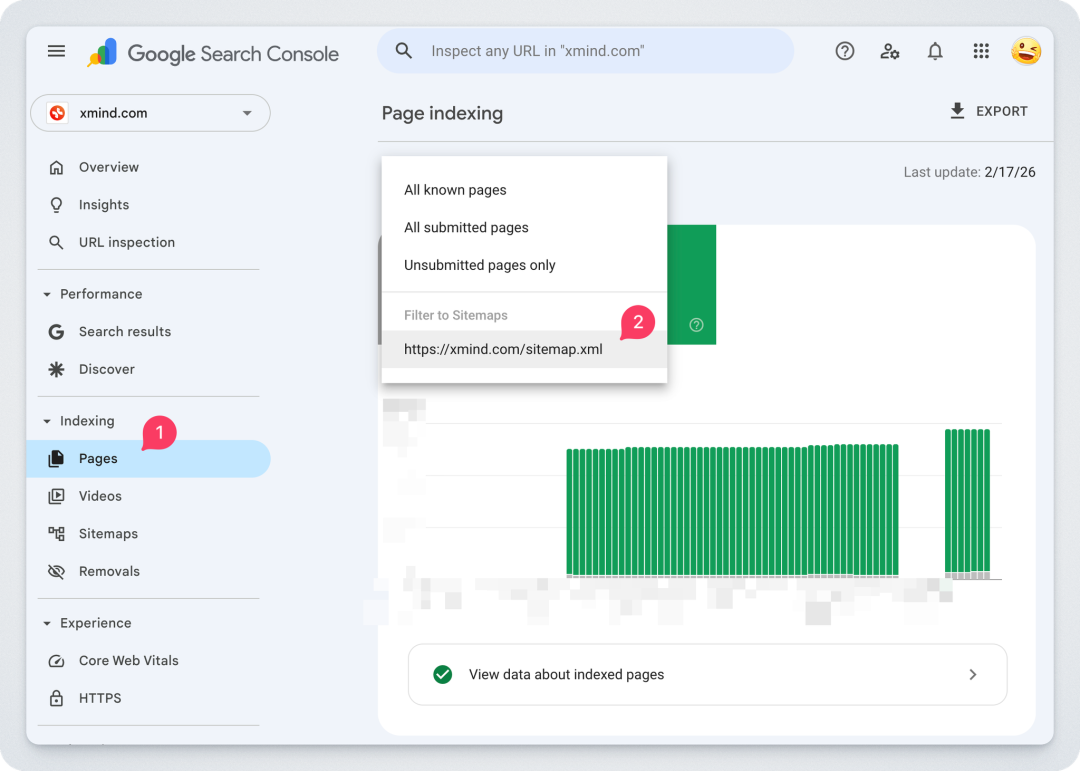This screenshot has width=1080, height=771.
Task: Collapse the Performance section
Action: [x=47, y=294]
